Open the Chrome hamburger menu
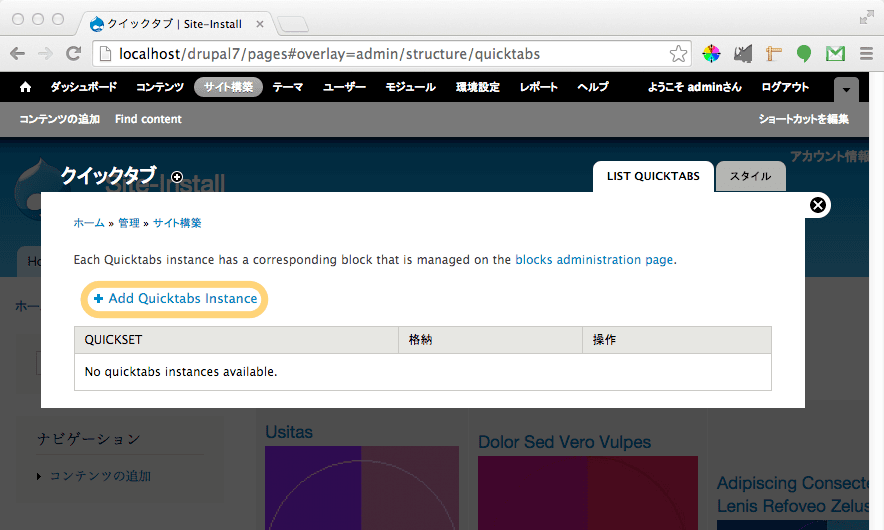The width and height of the screenshot is (884, 530). (x=867, y=54)
